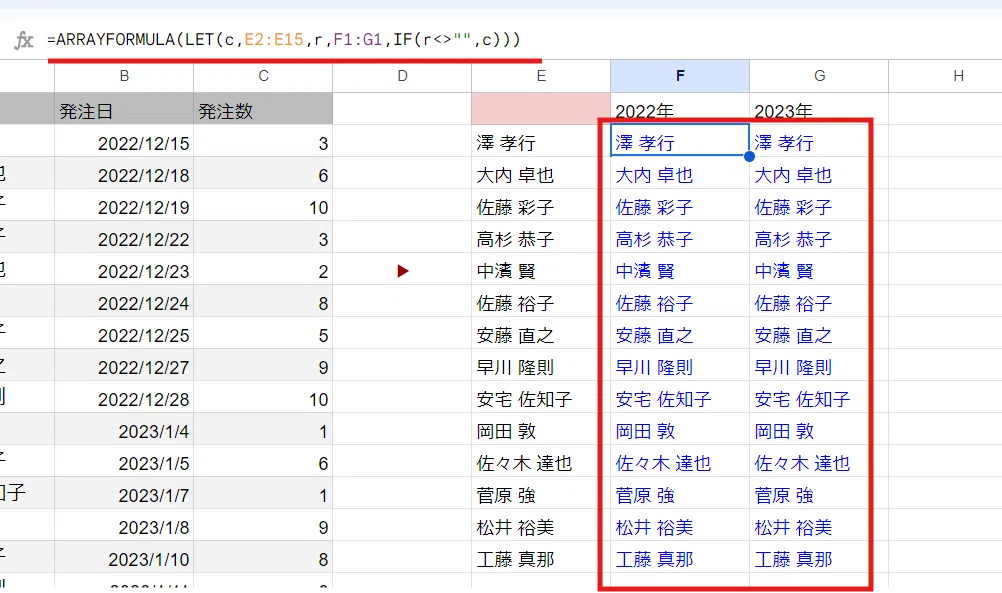Screen dimensions: 1002x593
Task: Click 澤 孝行 in column E
Action: pyautogui.click(x=541, y=141)
